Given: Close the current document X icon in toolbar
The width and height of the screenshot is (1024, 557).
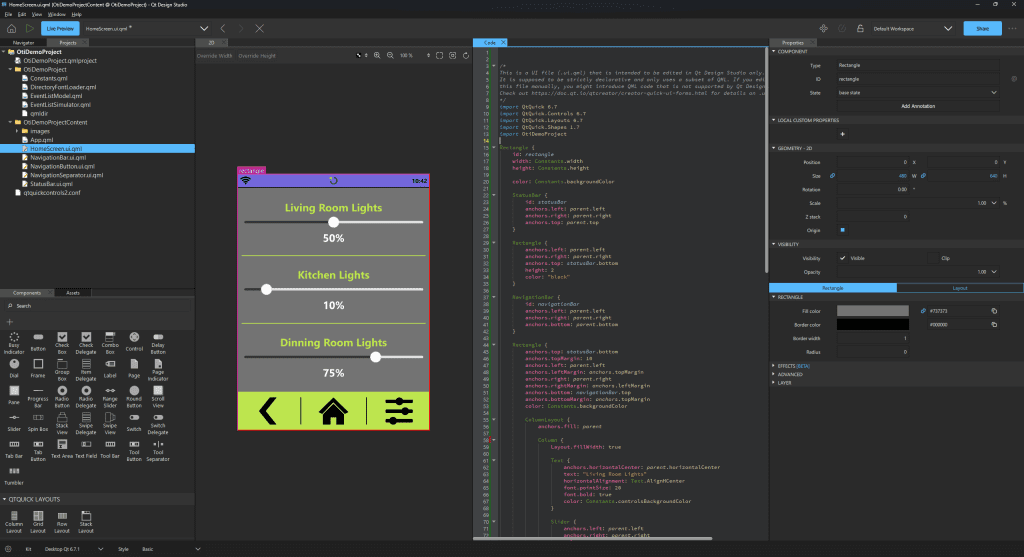Looking at the screenshot, I should click(259, 29).
